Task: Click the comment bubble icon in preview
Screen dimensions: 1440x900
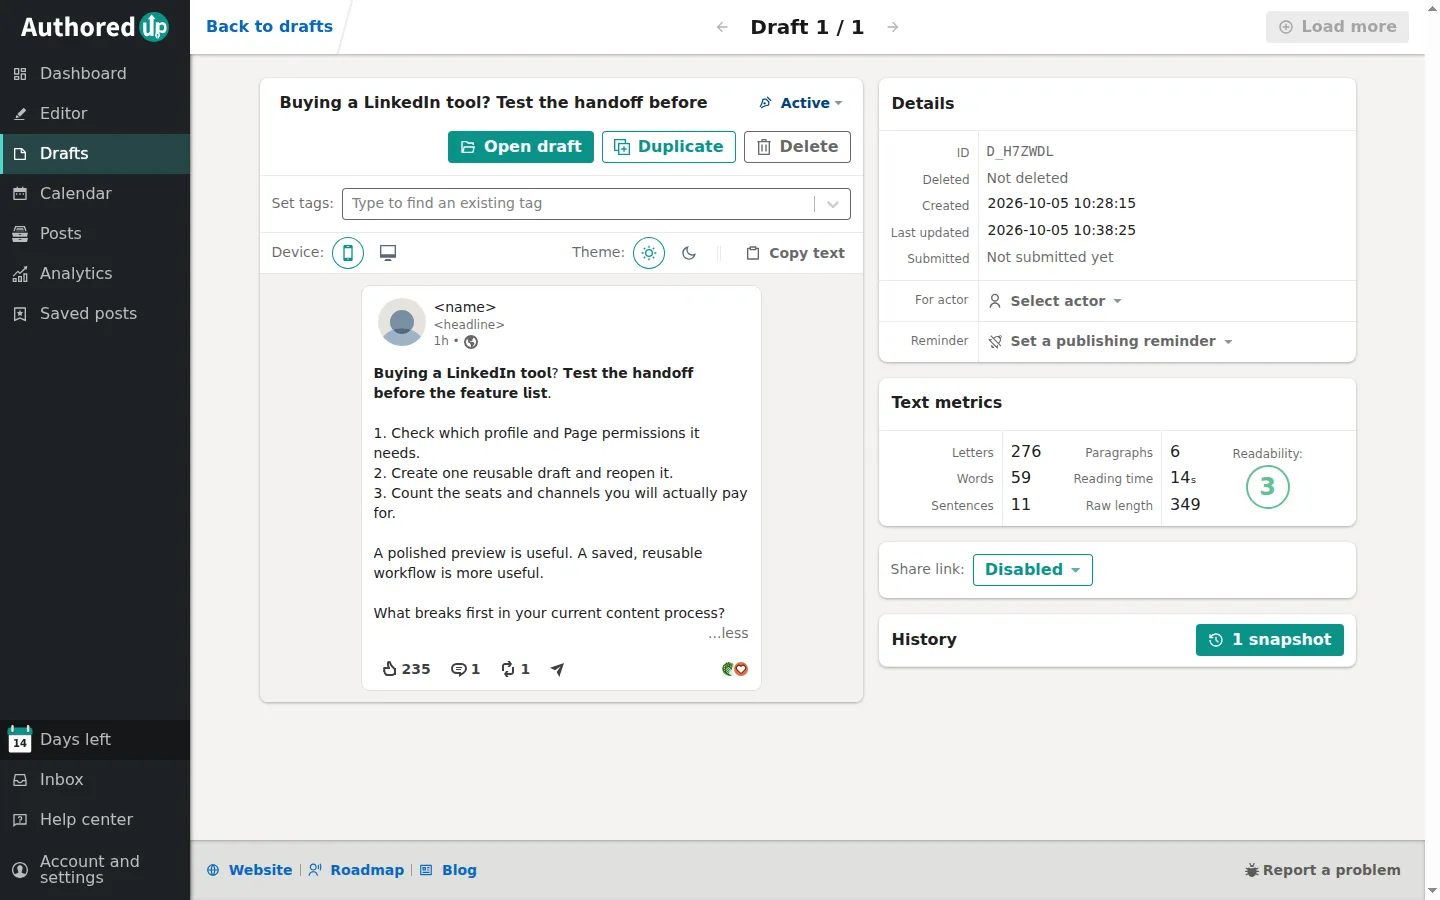Action: click(x=458, y=669)
